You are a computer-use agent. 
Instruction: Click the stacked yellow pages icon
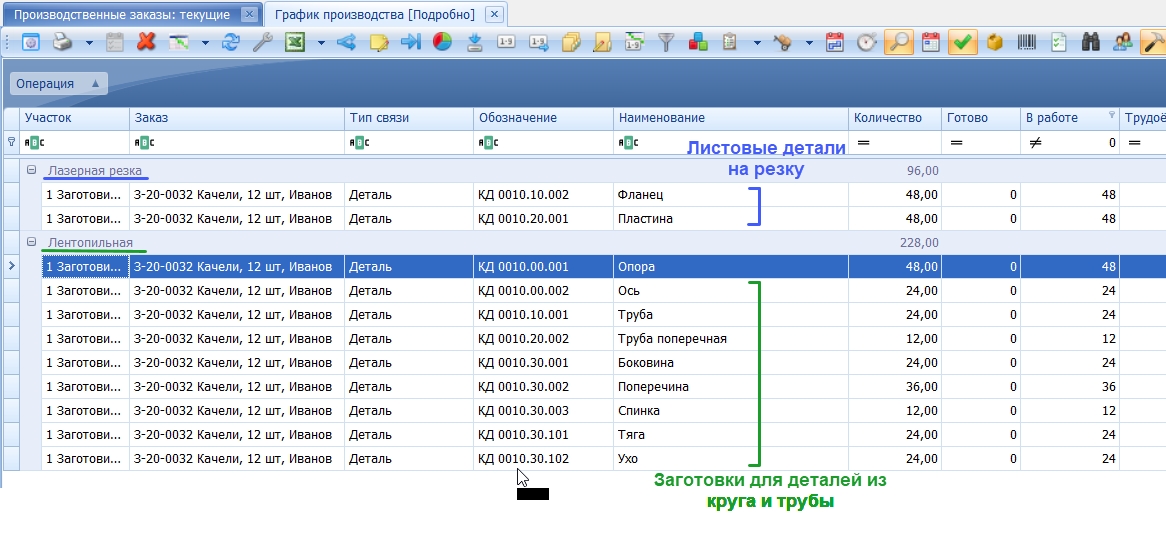571,43
